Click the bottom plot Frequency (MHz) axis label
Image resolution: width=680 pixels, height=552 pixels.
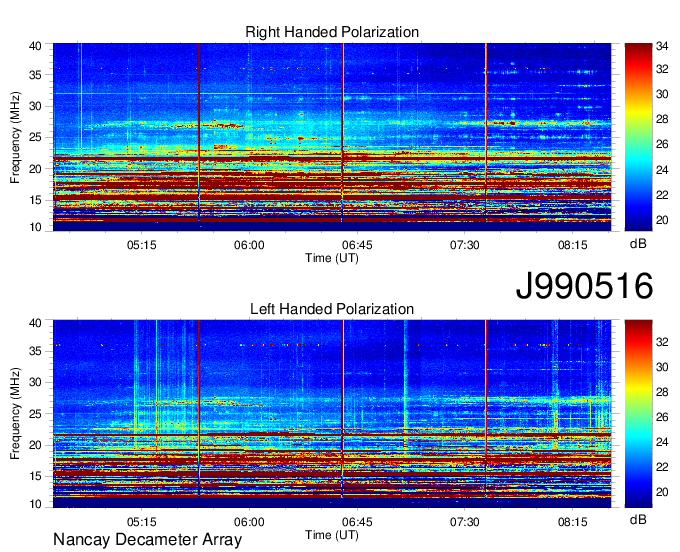tap(15, 414)
